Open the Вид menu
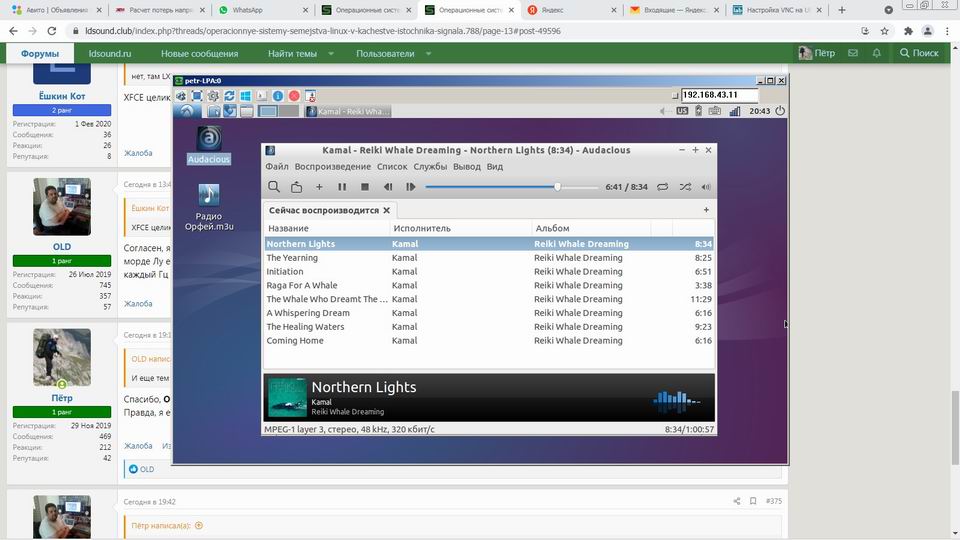The width and height of the screenshot is (960, 540). click(495, 167)
